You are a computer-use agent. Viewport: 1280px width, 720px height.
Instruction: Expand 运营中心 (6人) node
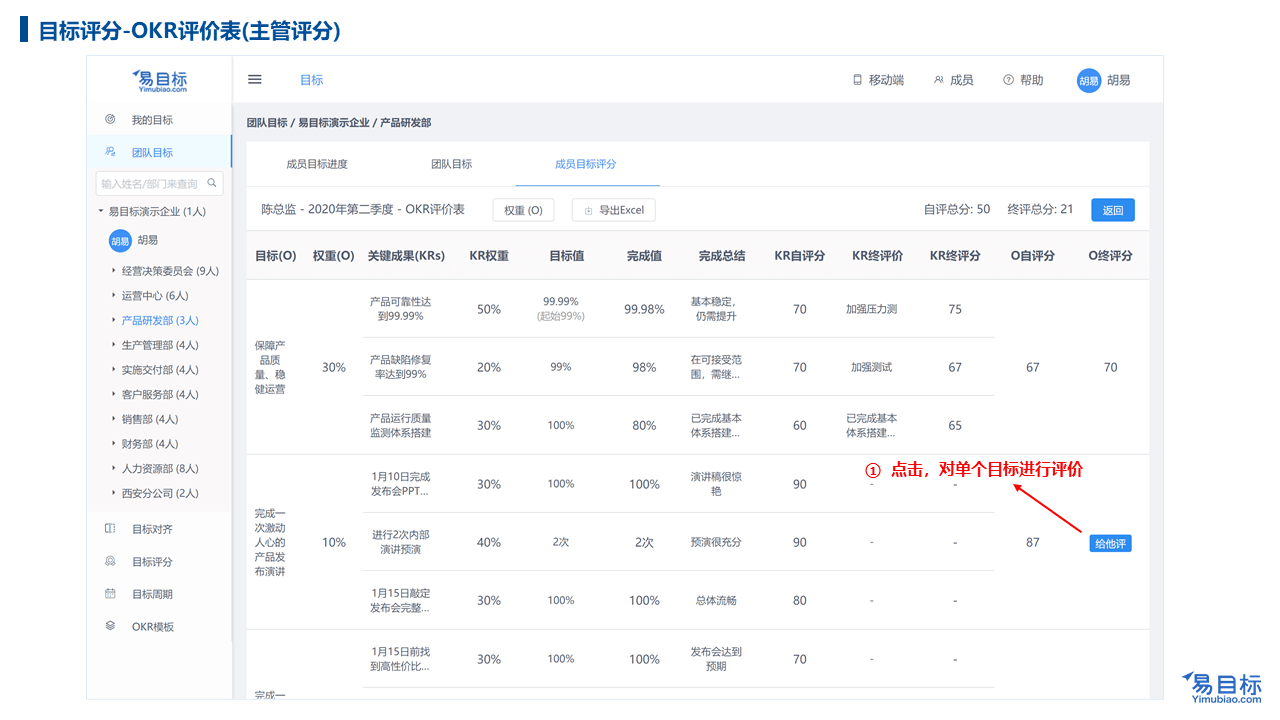point(113,296)
